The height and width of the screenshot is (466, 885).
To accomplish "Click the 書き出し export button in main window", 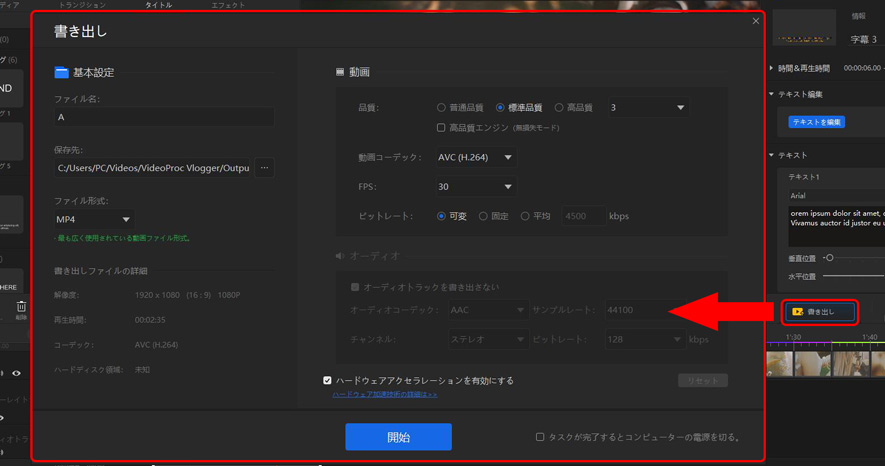I will (x=820, y=311).
